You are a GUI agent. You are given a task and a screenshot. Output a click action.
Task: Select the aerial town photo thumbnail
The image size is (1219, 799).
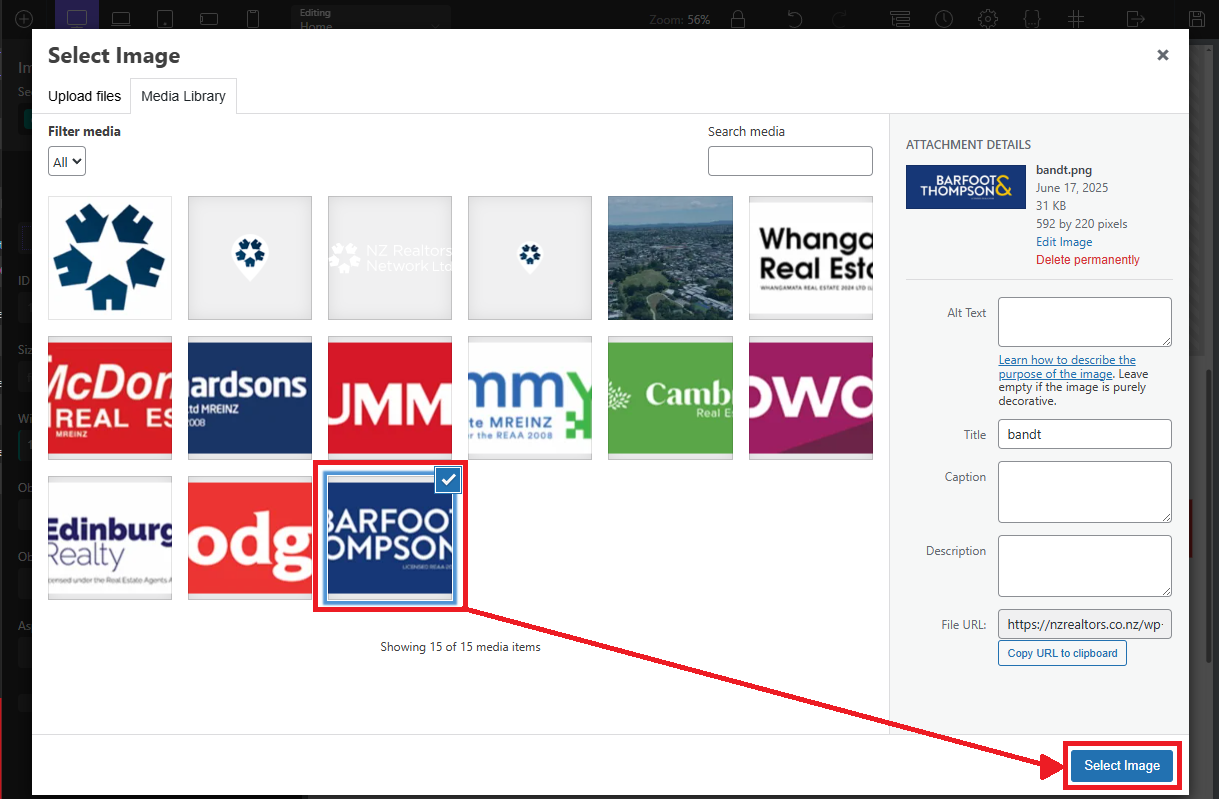670,258
